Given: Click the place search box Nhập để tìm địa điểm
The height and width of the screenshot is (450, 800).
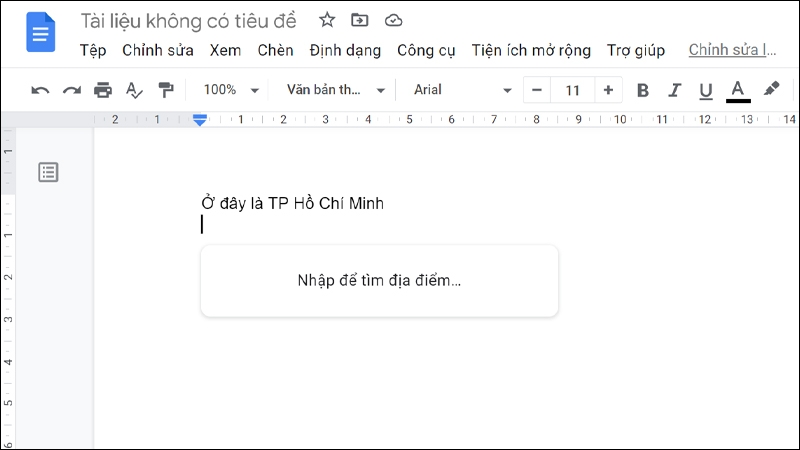Looking at the screenshot, I should click(379, 281).
